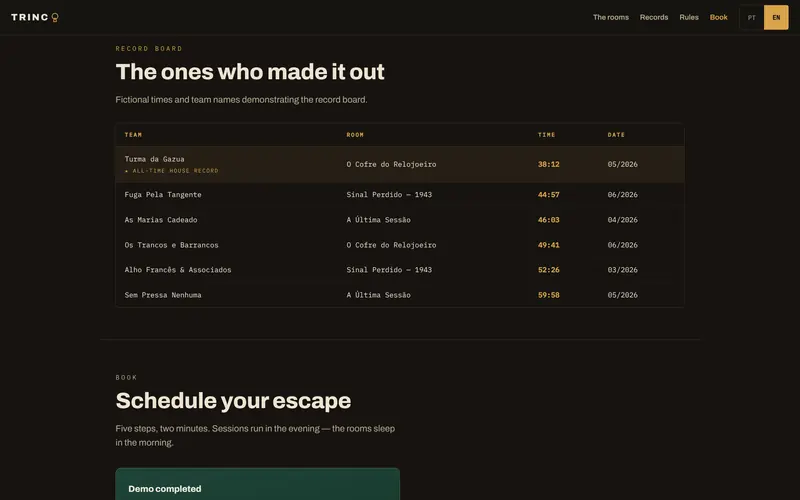The width and height of the screenshot is (800, 500).
Task: Click the date 03/2026
Action: pos(622,270)
